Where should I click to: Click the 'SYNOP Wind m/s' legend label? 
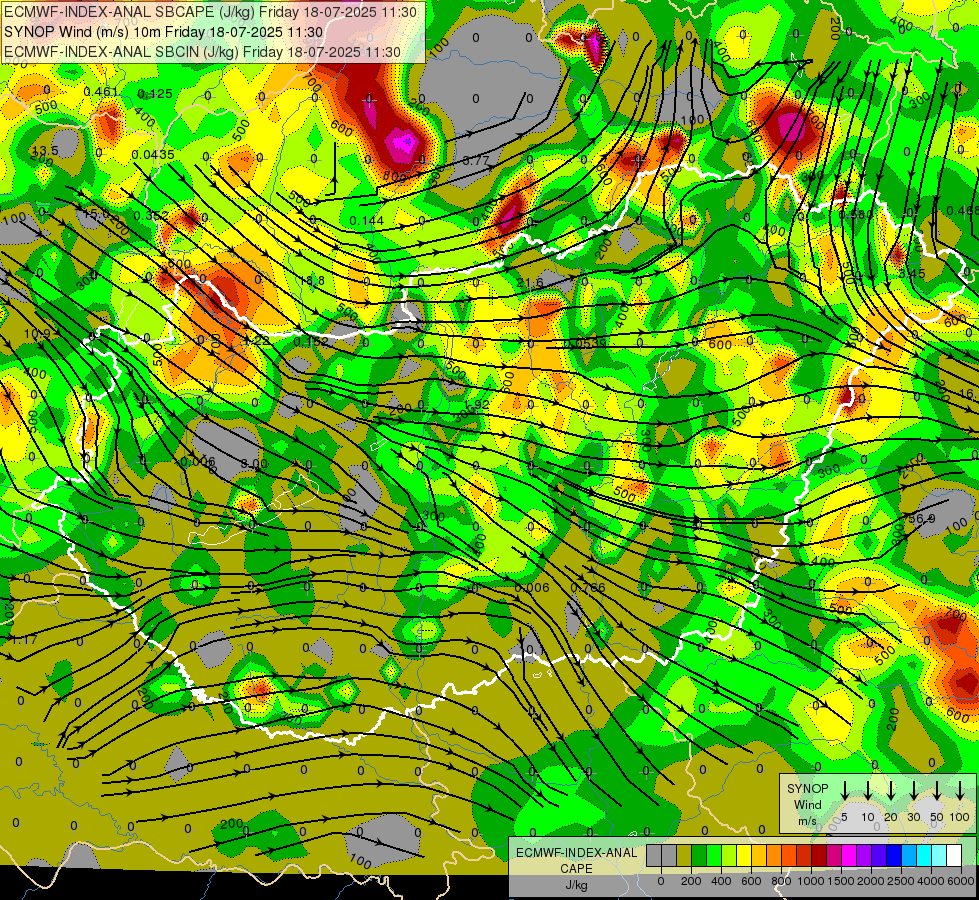click(808, 805)
